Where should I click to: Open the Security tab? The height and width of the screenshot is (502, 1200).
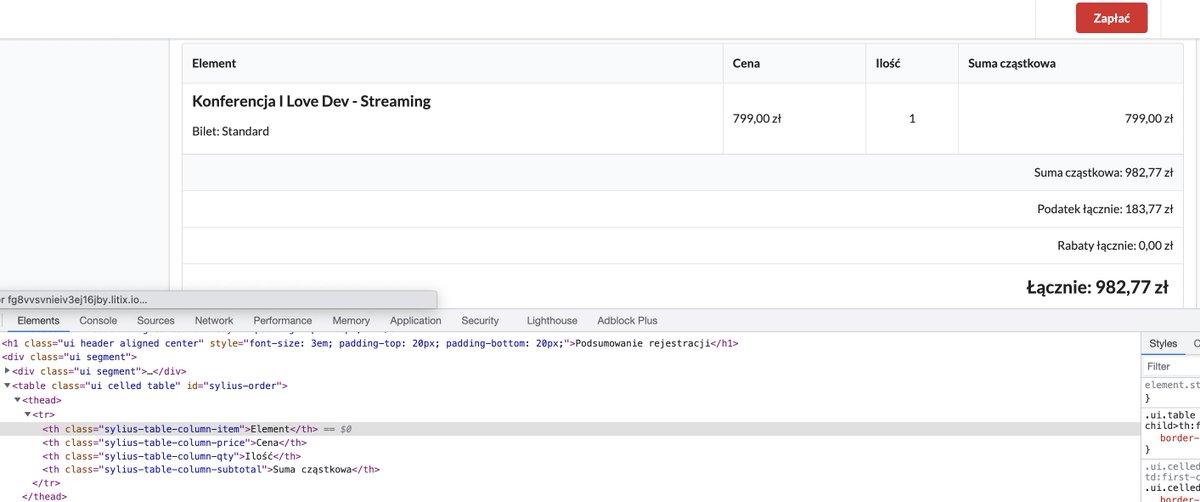pyautogui.click(x=480, y=321)
